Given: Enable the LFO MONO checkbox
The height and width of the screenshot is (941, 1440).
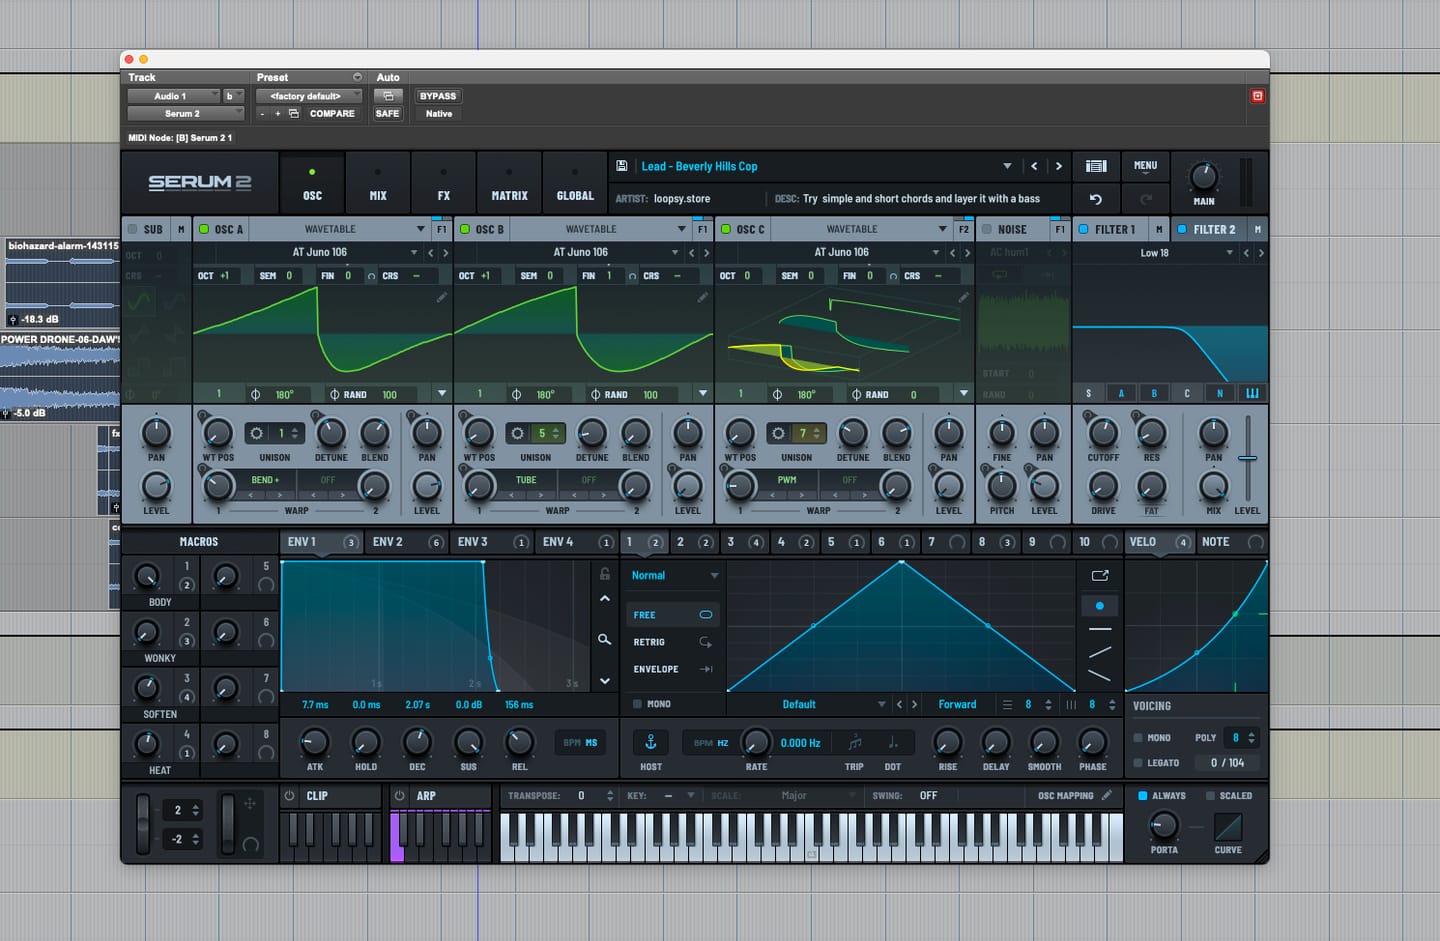Looking at the screenshot, I should pyautogui.click(x=637, y=704).
